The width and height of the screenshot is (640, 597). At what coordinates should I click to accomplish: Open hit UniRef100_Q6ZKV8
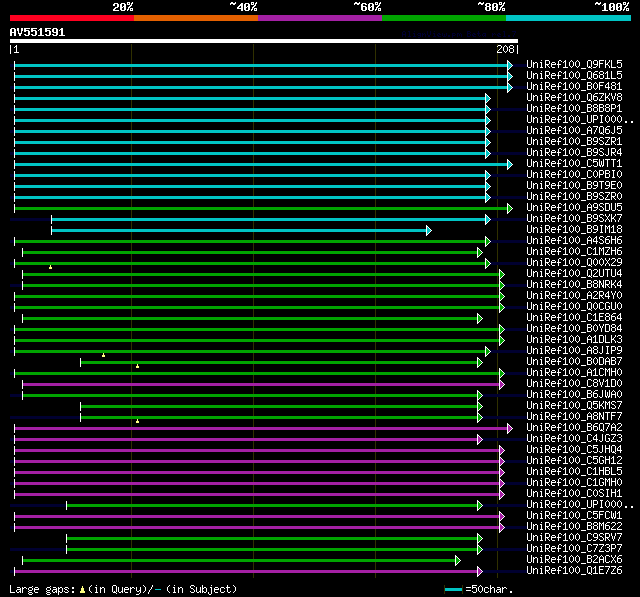(574, 97)
